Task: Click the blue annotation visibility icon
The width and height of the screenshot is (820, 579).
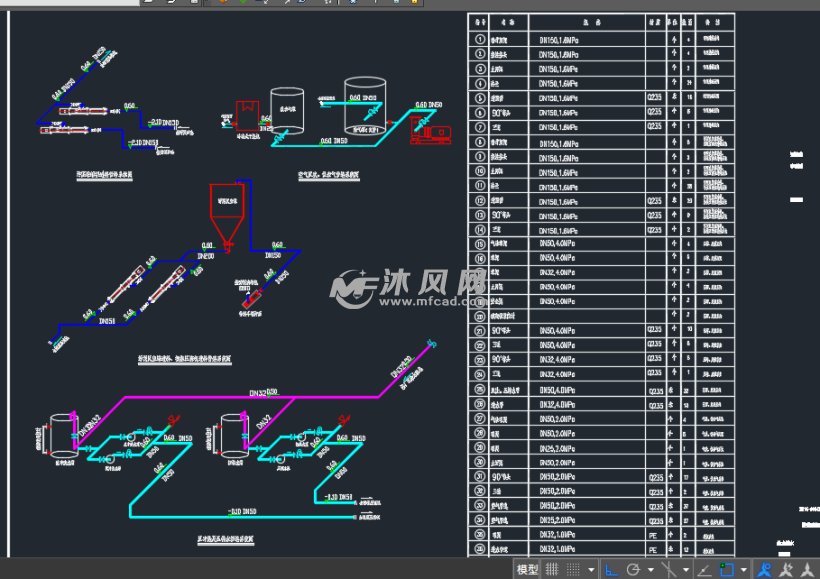Action: tap(764, 570)
